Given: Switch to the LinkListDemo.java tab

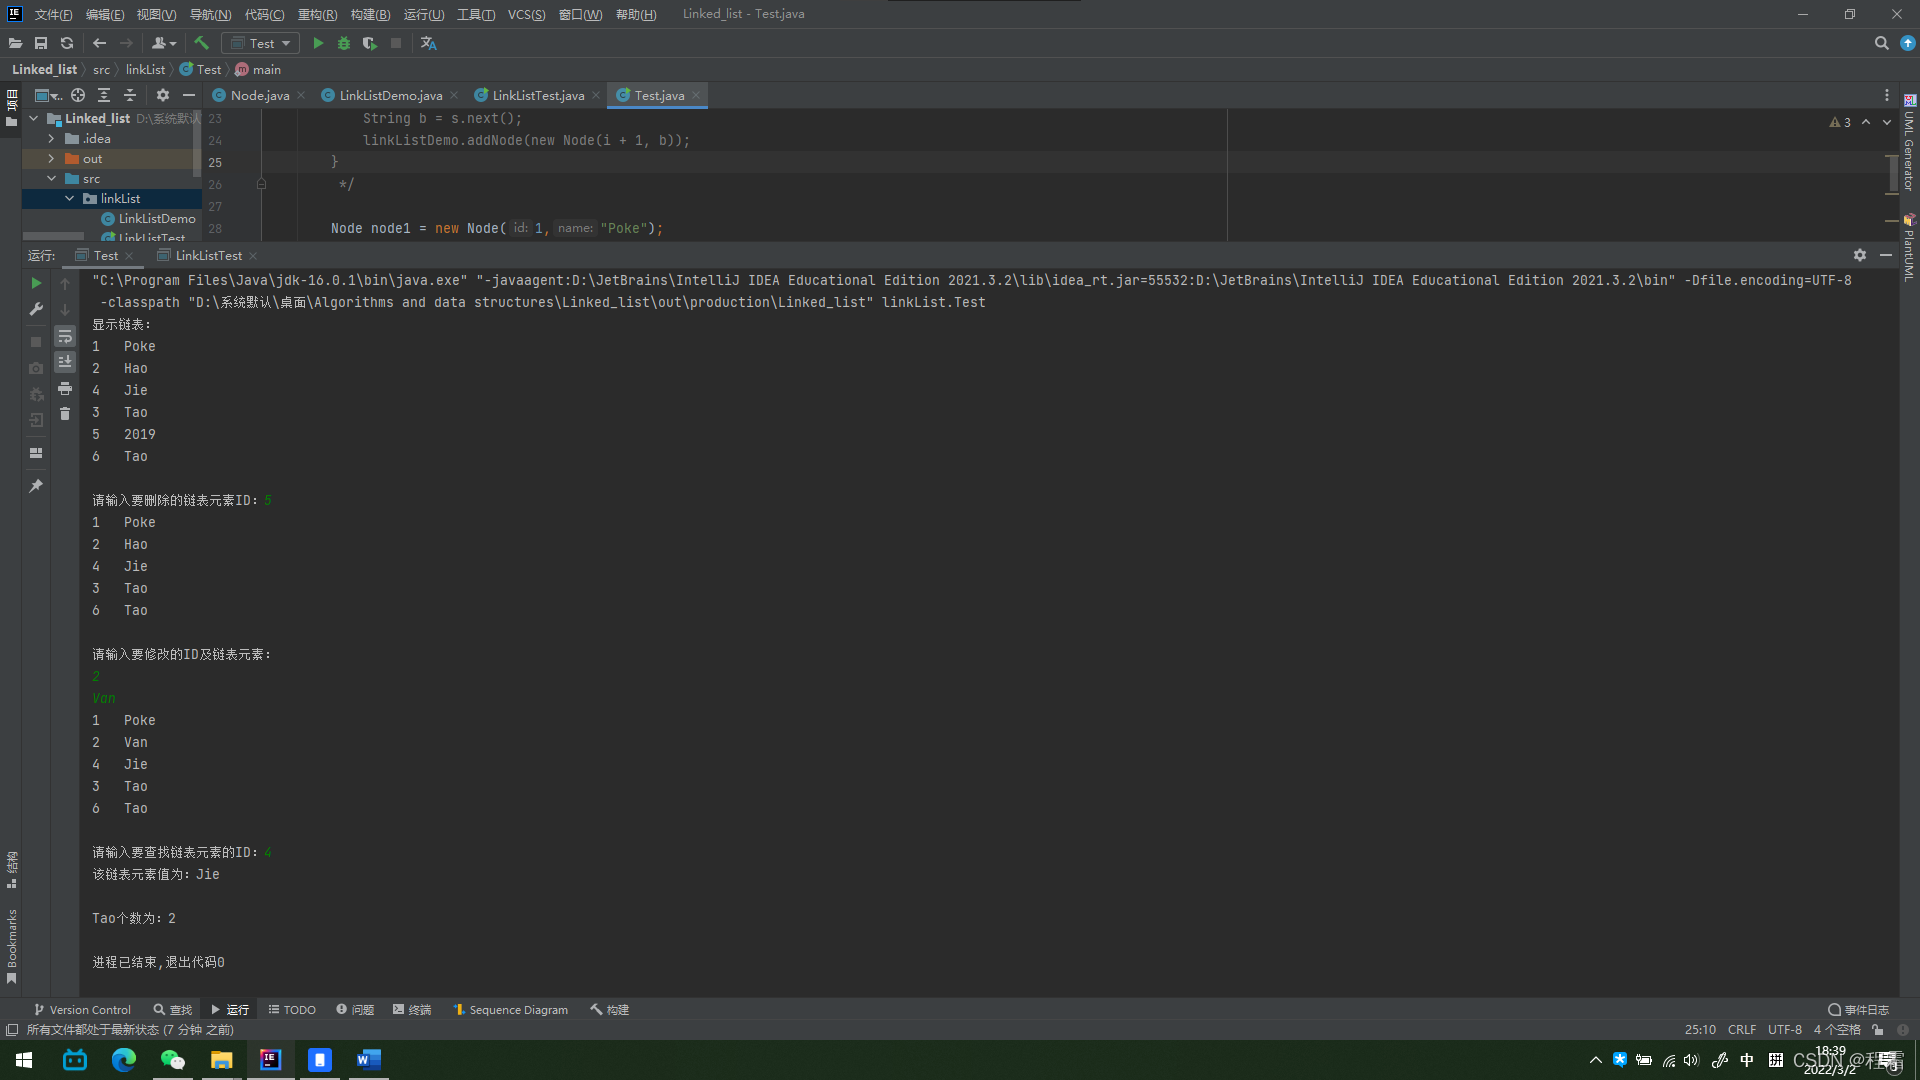Looking at the screenshot, I should pyautogui.click(x=390, y=95).
